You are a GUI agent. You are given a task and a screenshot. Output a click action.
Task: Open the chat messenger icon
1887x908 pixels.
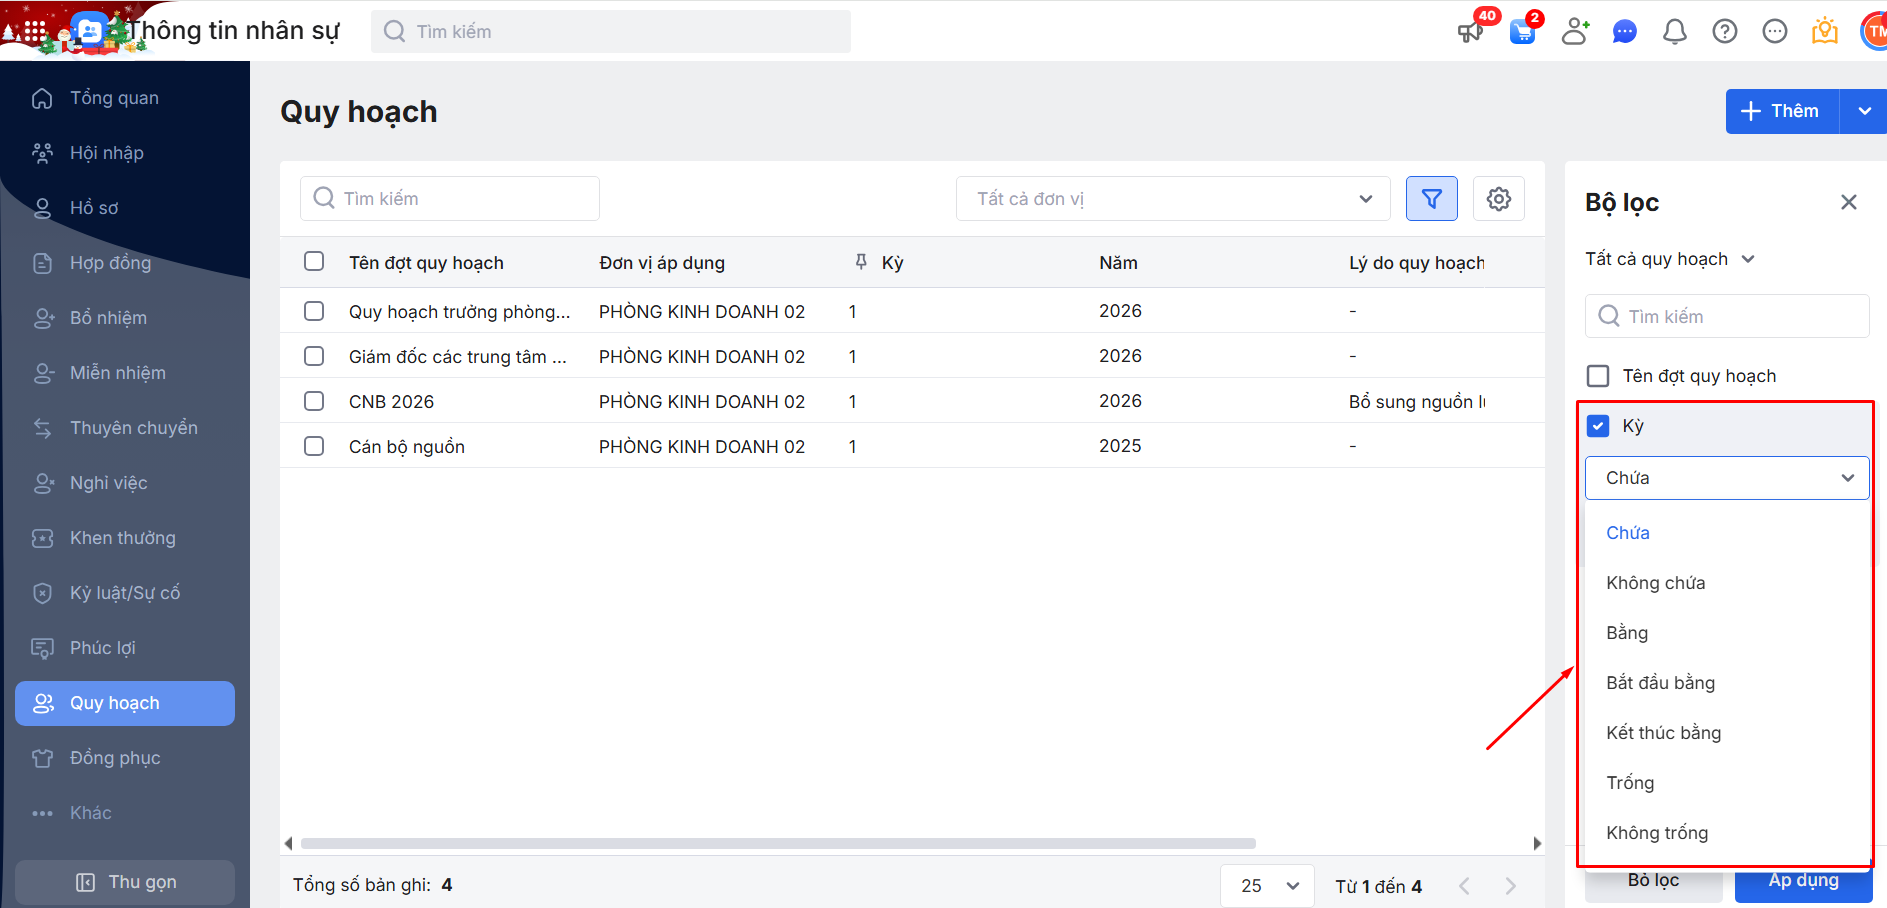(1624, 32)
